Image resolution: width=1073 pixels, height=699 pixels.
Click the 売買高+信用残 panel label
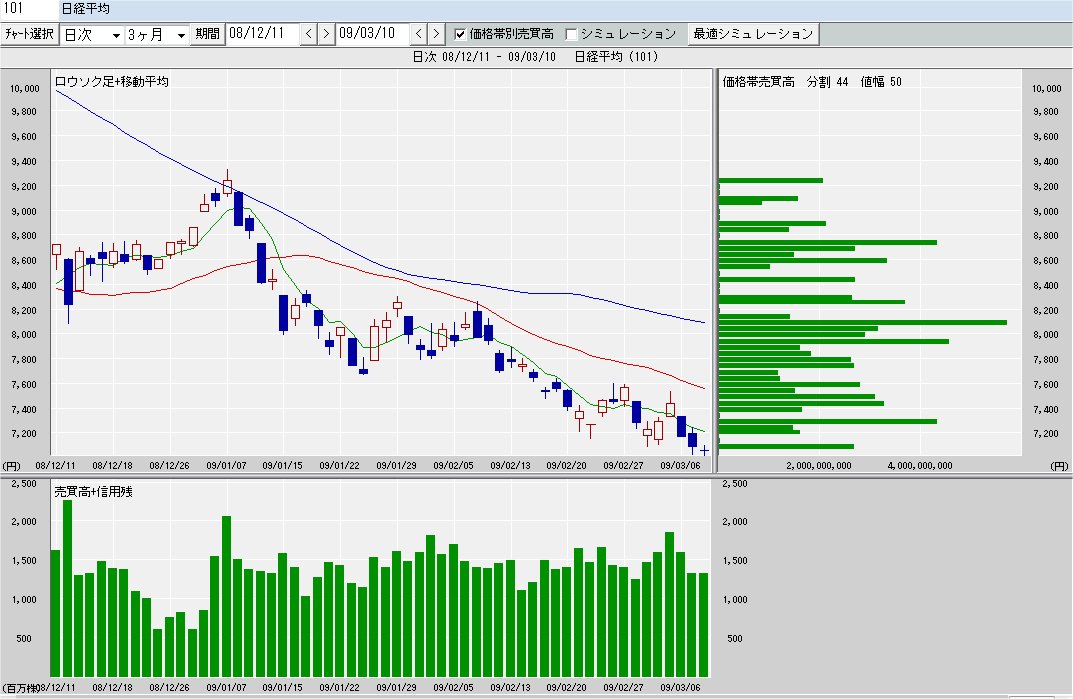[x=92, y=492]
